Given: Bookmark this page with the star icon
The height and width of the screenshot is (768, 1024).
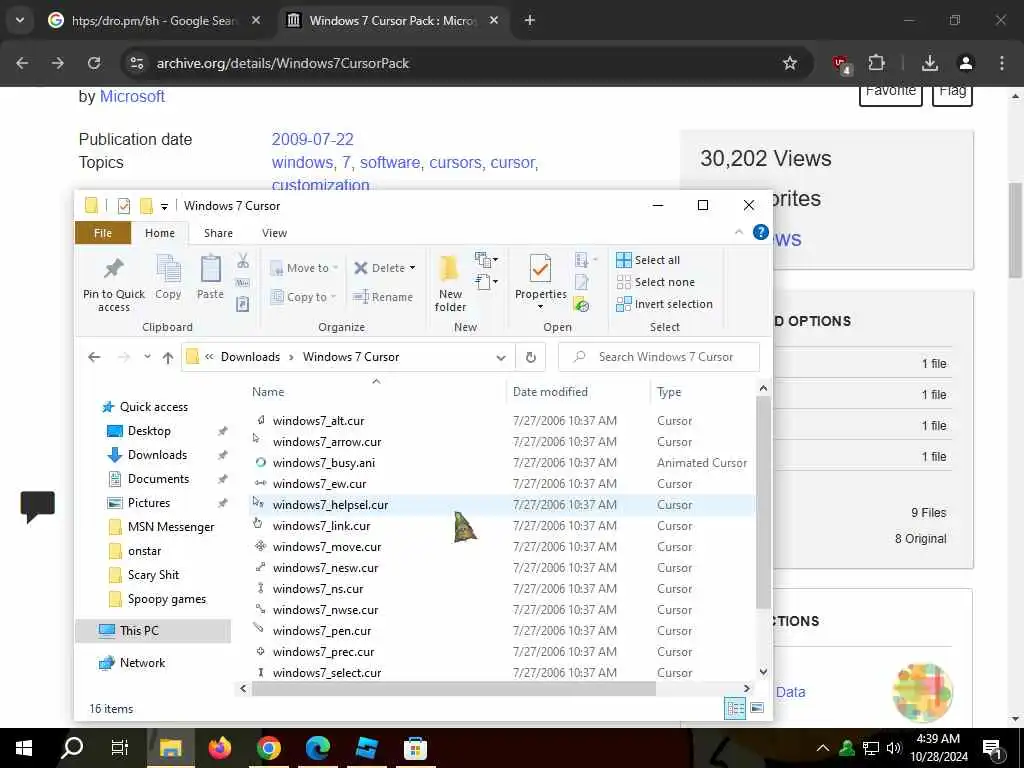Looking at the screenshot, I should 790,63.
